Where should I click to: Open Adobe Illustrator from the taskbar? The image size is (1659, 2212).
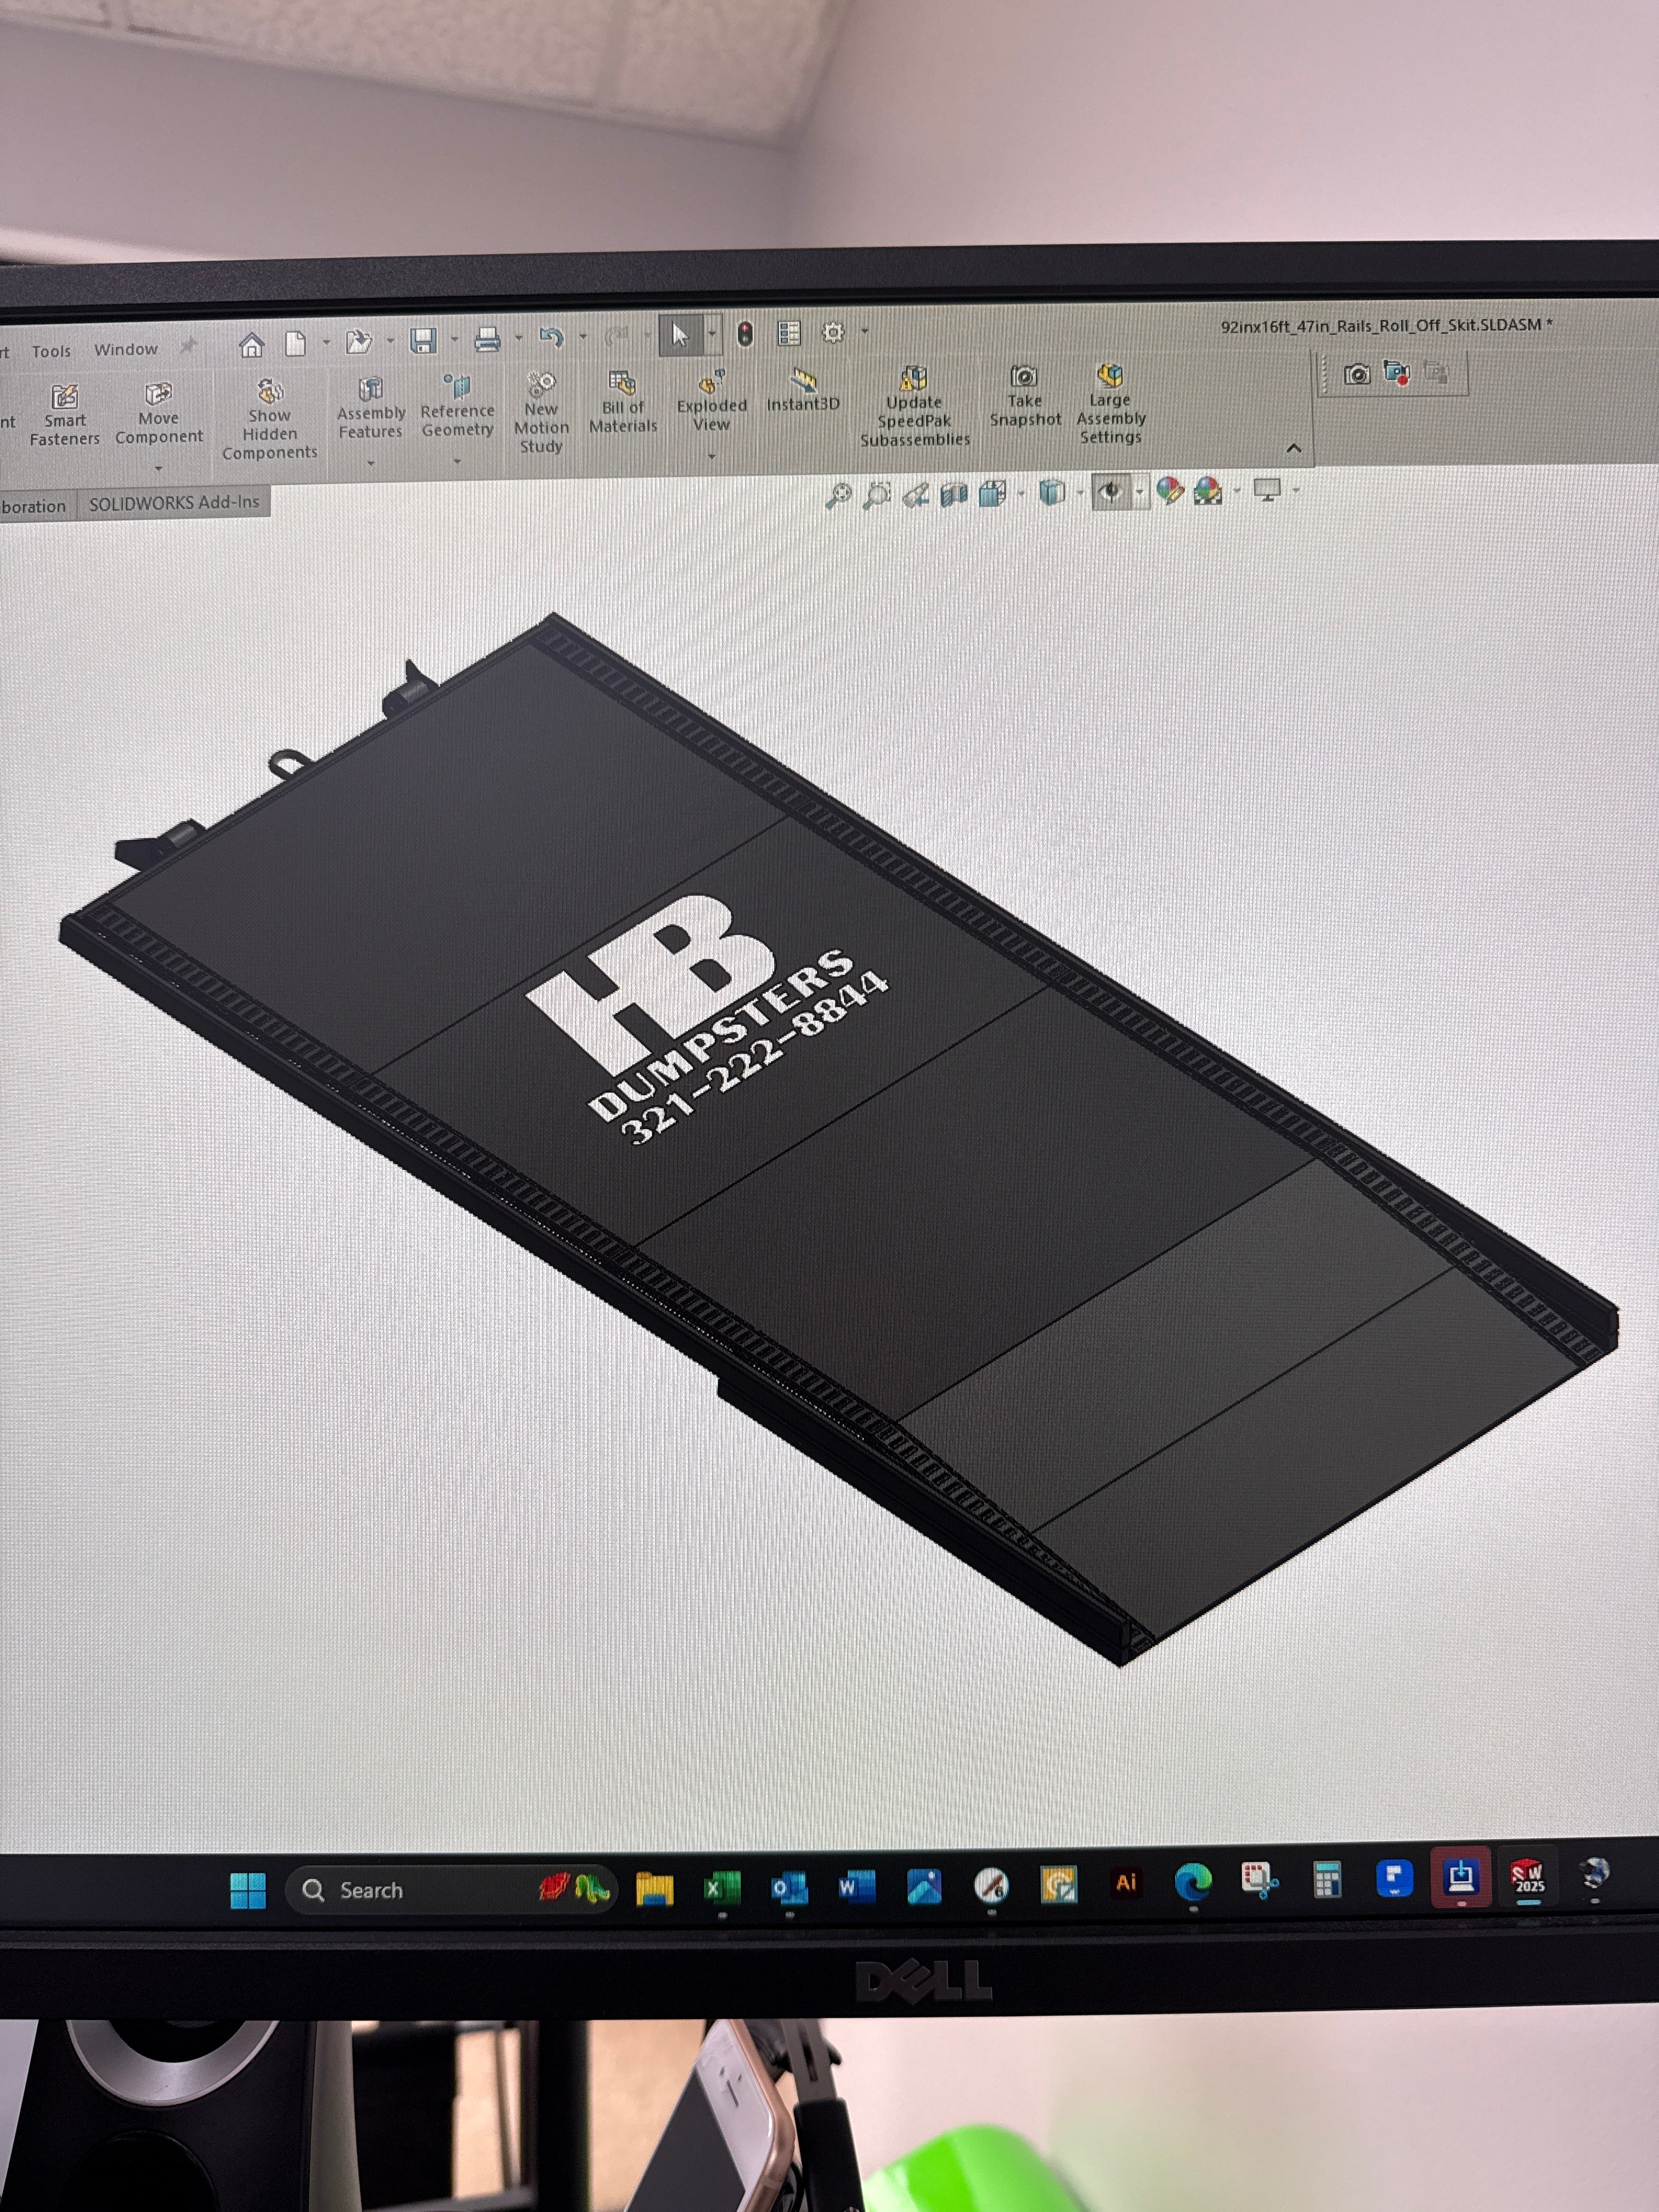click(1126, 1883)
